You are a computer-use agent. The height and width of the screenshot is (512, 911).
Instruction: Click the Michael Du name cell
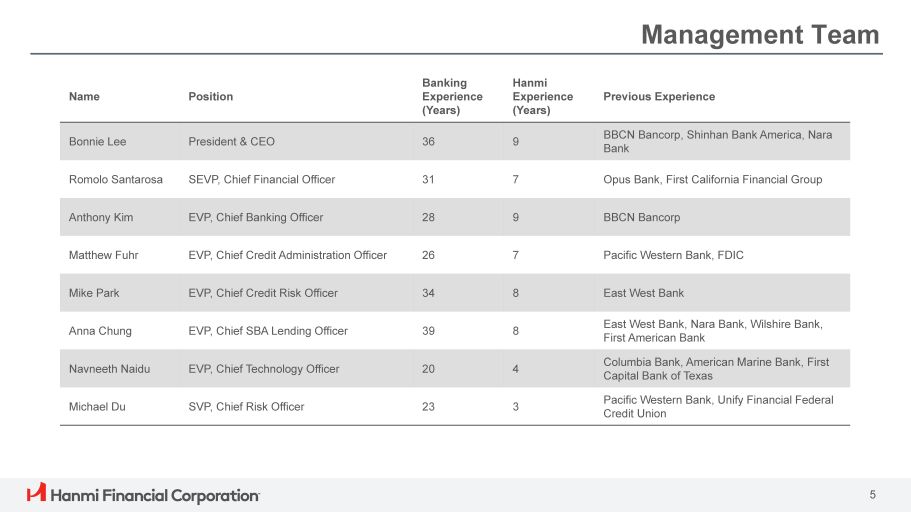[x=97, y=408]
